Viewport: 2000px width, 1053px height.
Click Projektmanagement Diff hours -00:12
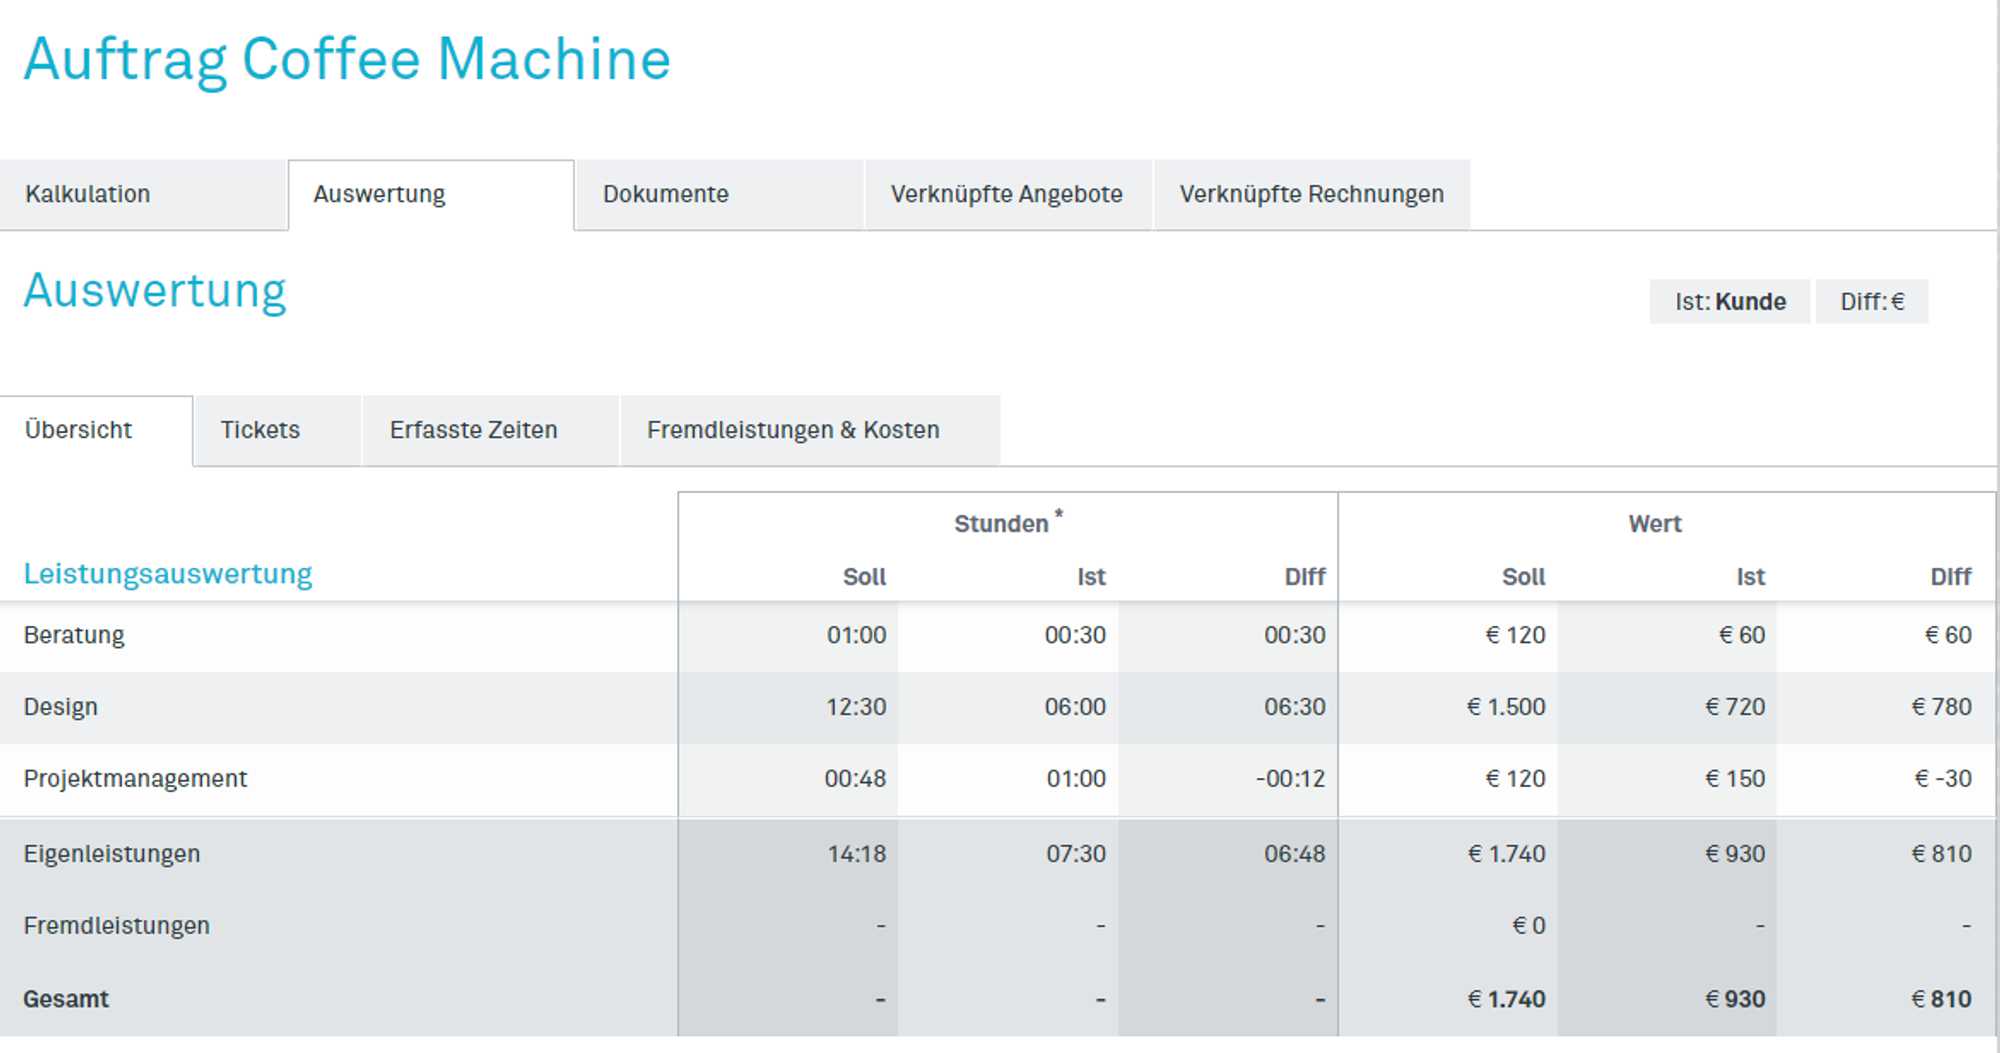tap(1290, 779)
